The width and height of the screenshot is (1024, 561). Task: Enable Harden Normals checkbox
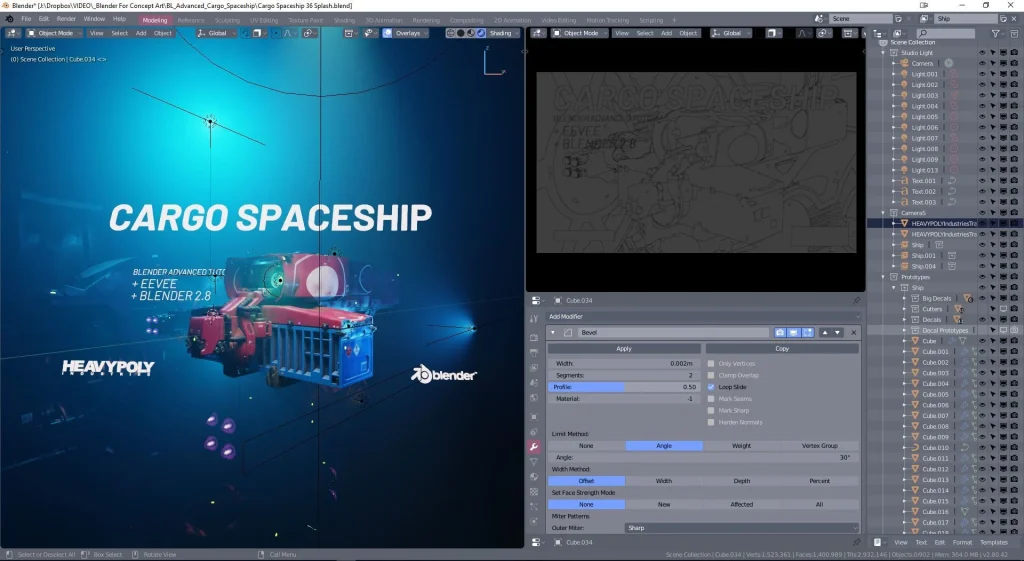point(711,423)
